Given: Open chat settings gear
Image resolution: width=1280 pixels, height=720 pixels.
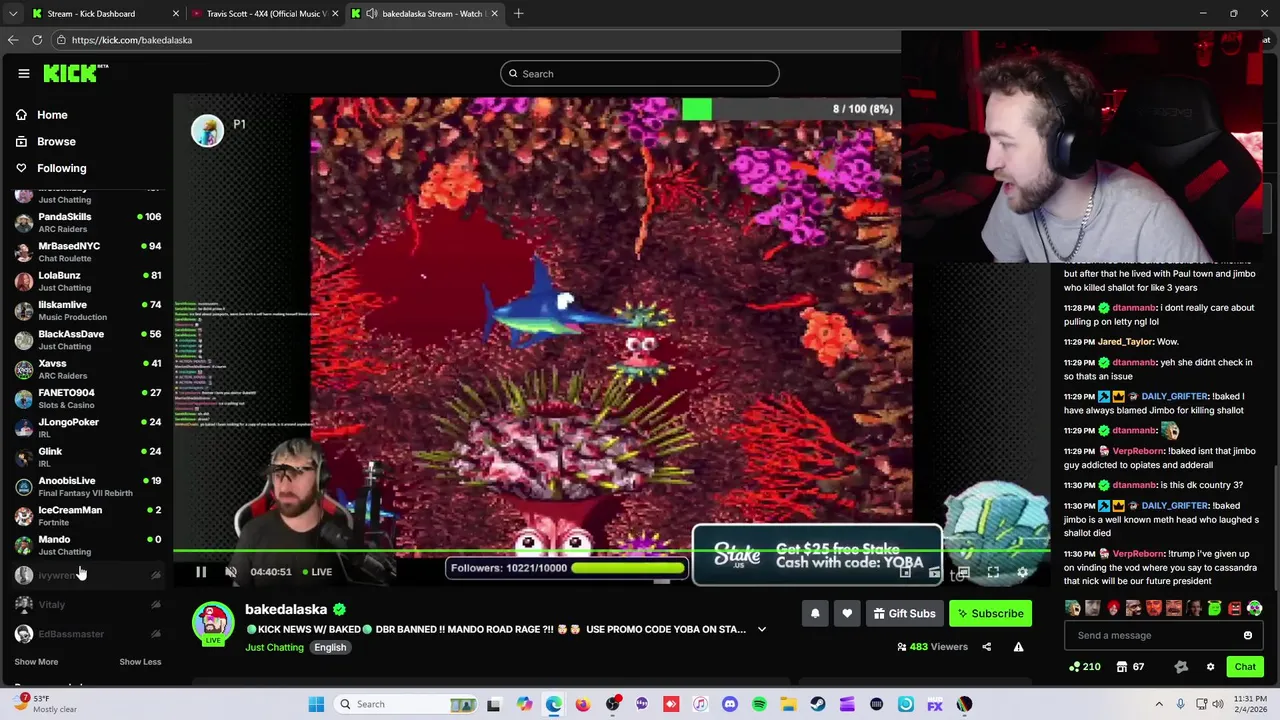Looking at the screenshot, I should 1210,666.
